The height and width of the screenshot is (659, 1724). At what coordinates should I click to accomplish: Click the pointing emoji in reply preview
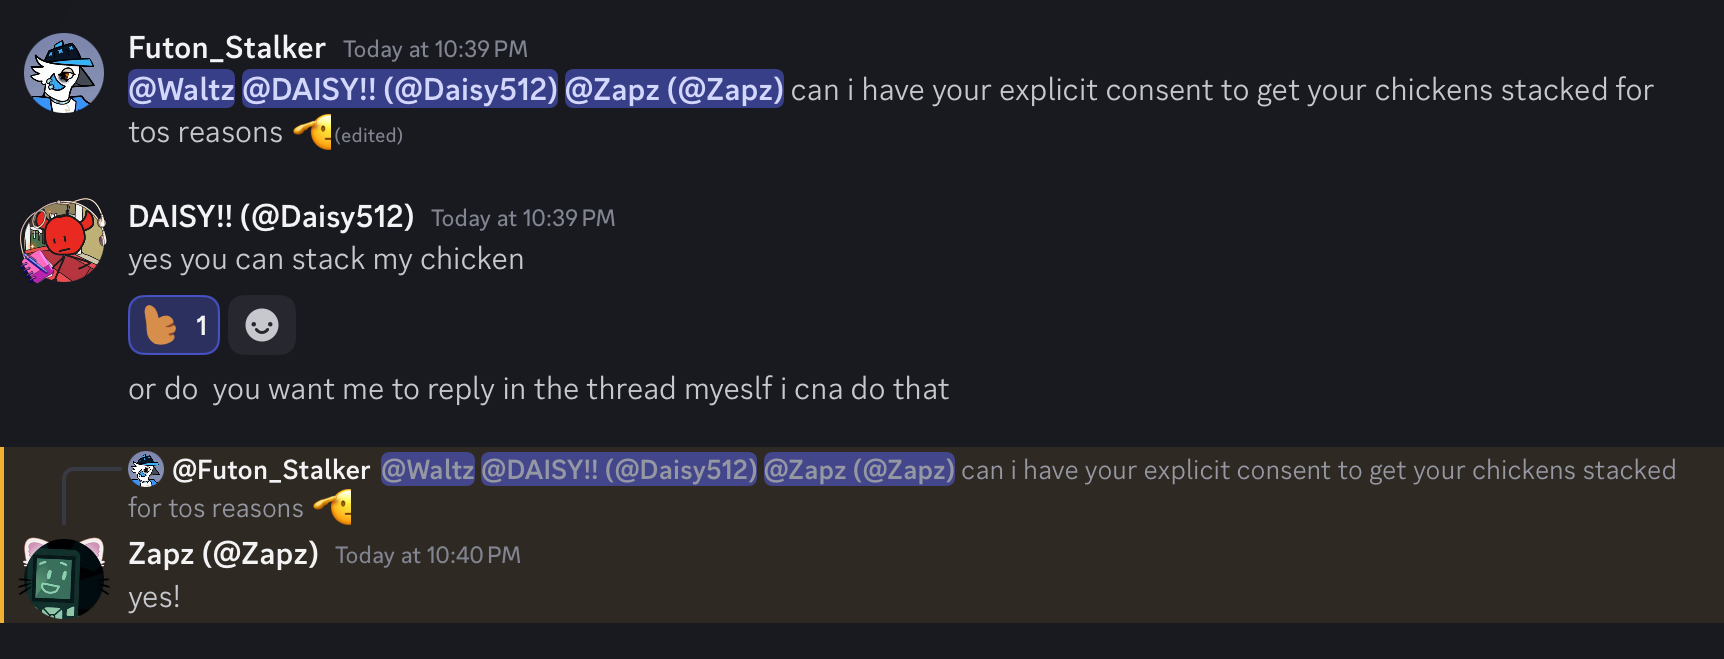[x=334, y=507]
